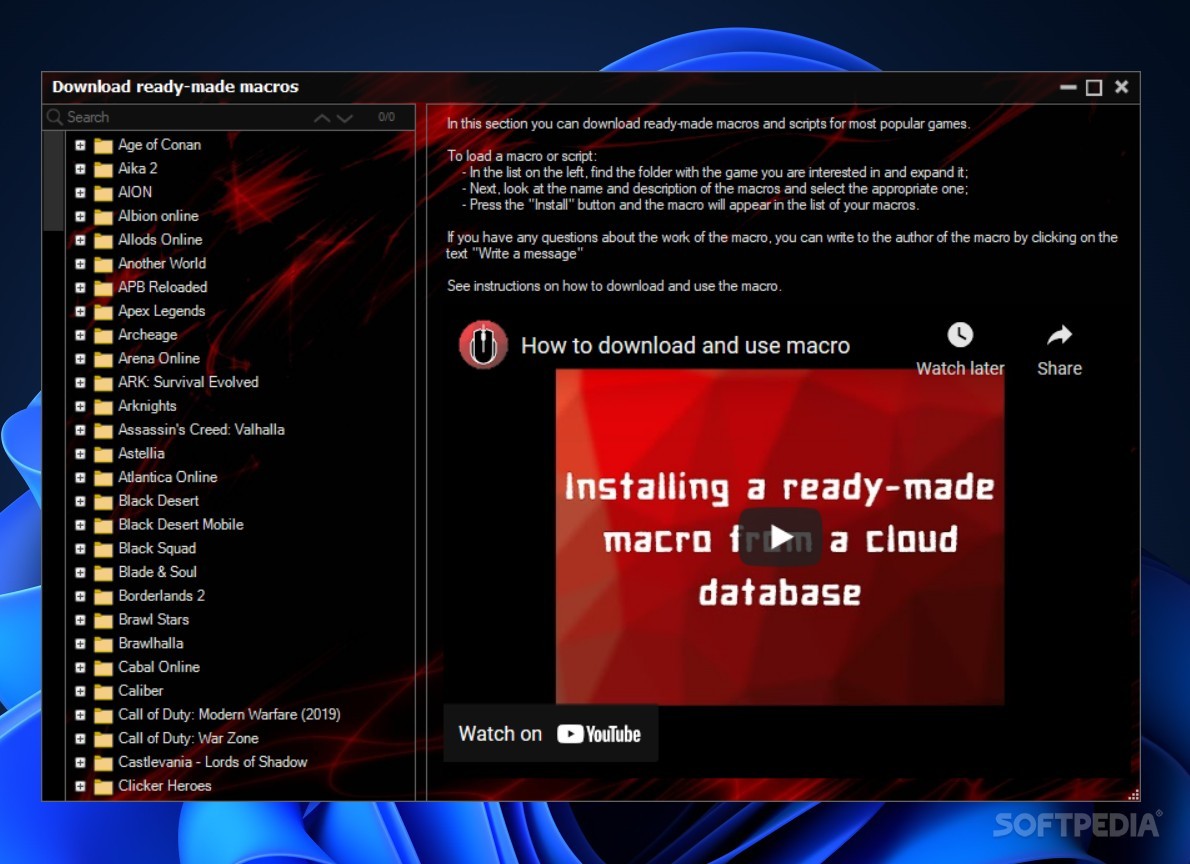Go to next search result arrow

(345, 118)
